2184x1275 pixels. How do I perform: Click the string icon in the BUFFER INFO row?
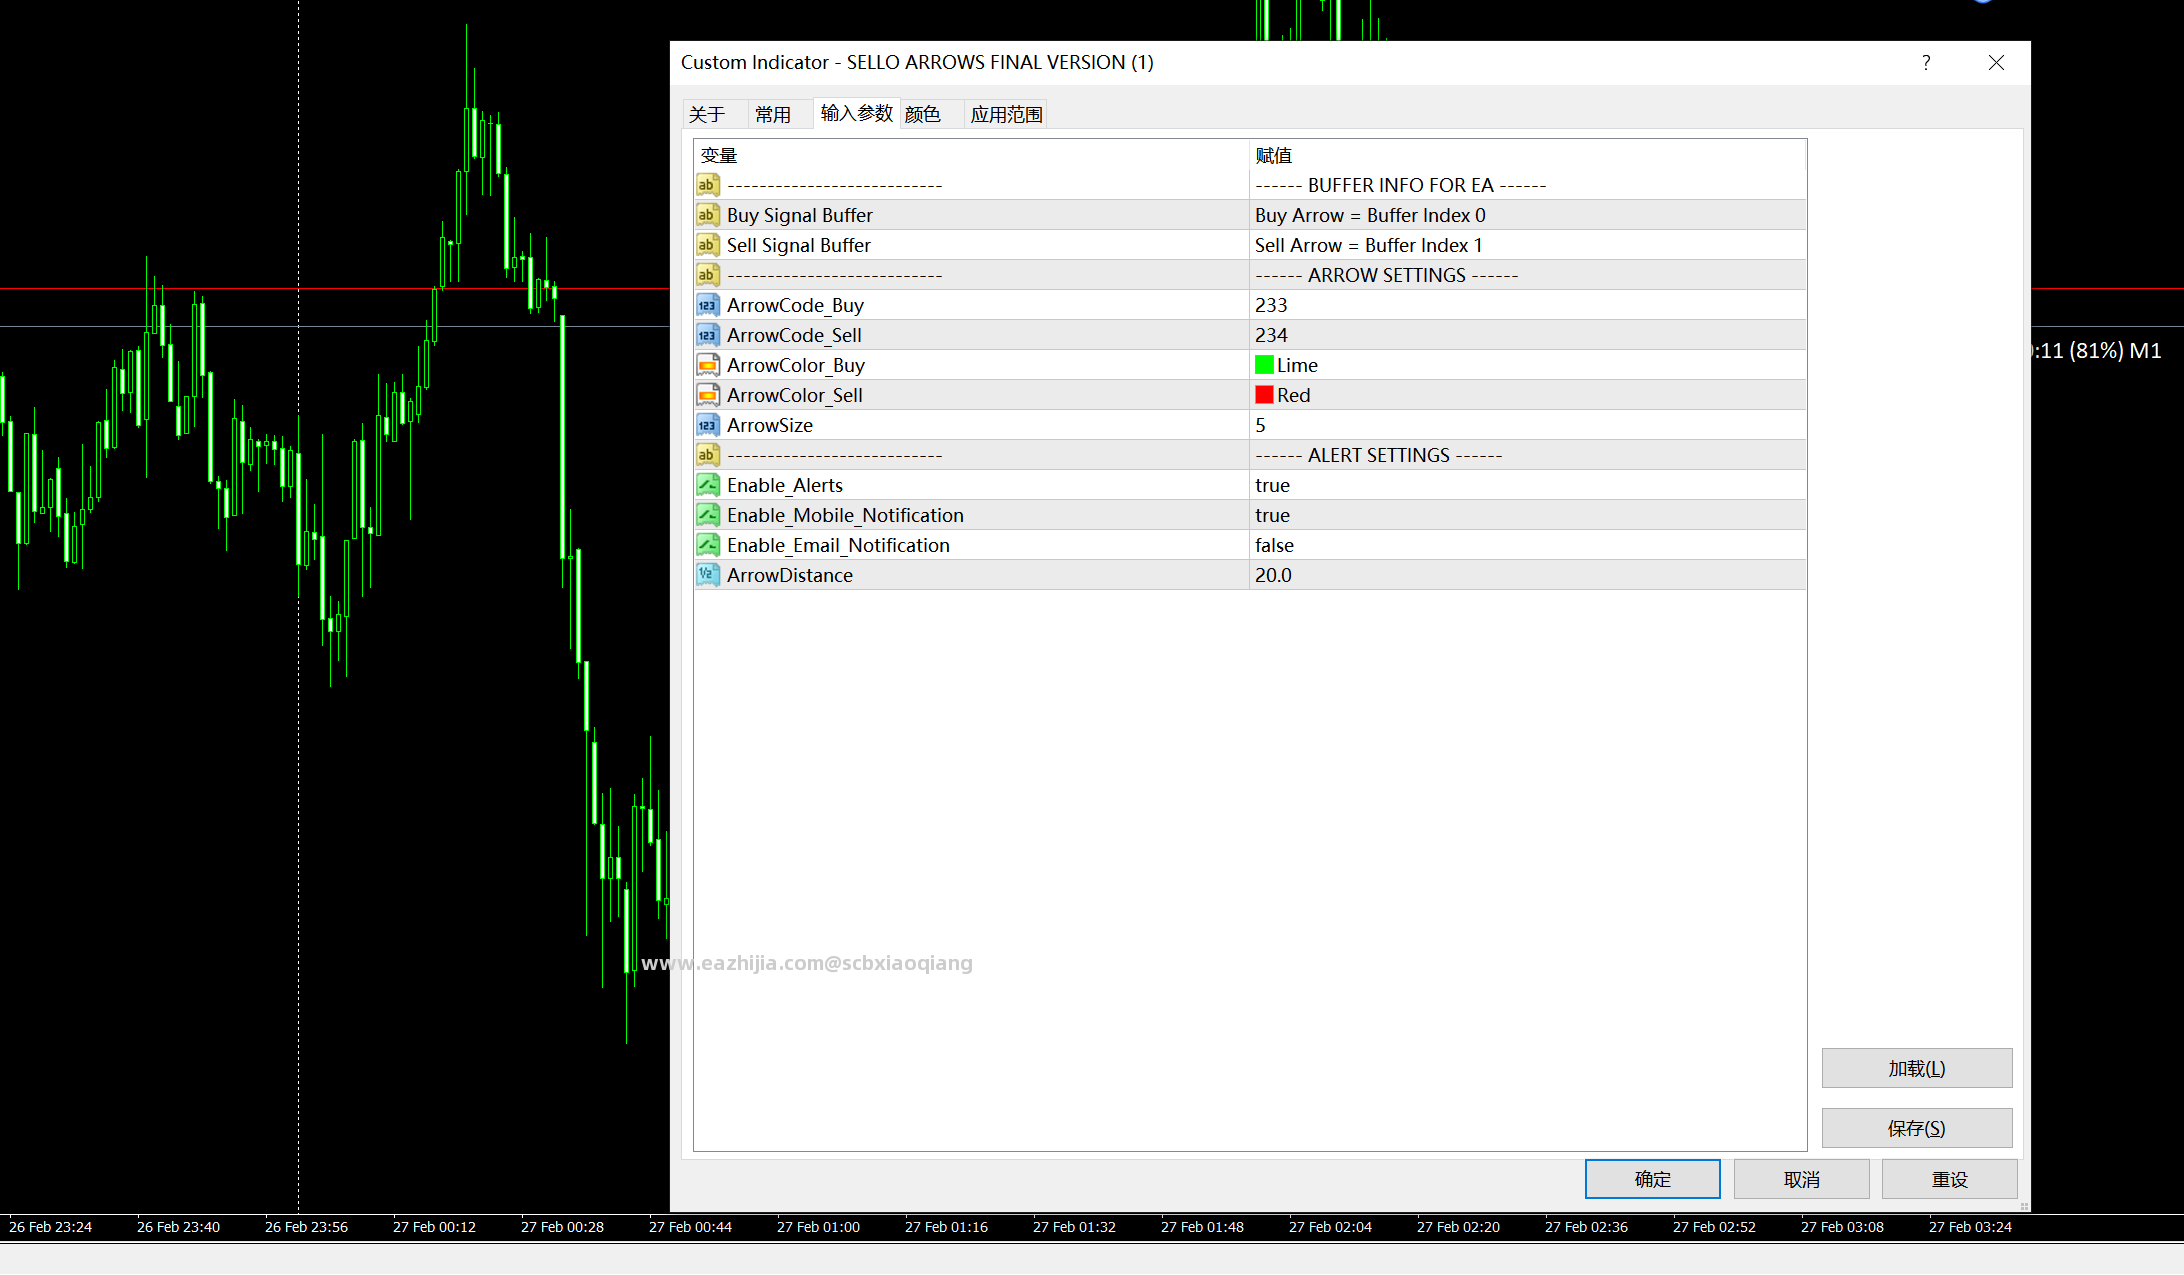708,185
